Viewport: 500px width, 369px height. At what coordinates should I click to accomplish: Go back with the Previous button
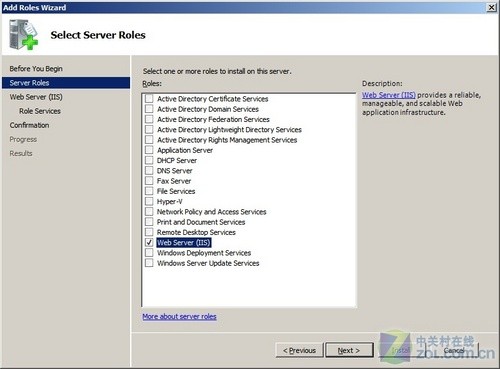(x=299, y=350)
